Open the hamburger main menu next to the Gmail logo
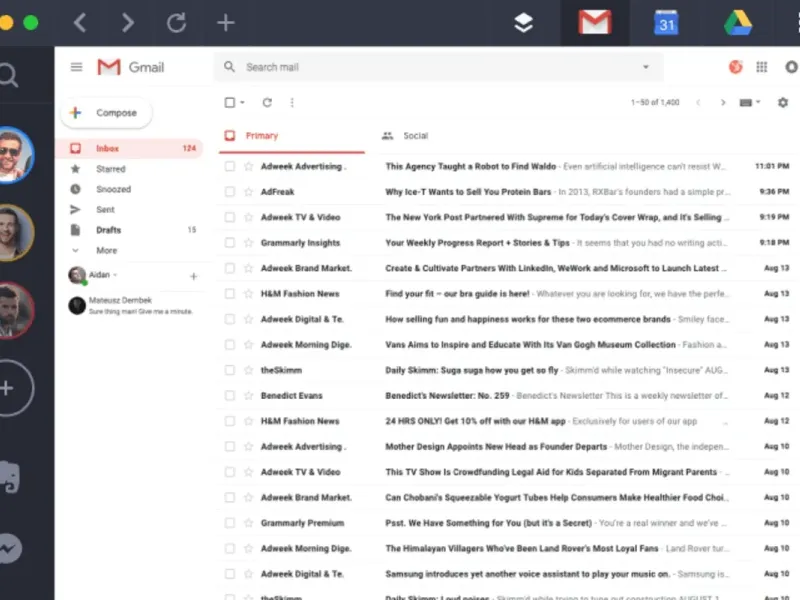The width and height of the screenshot is (800, 600). pyautogui.click(x=77, y=67)
